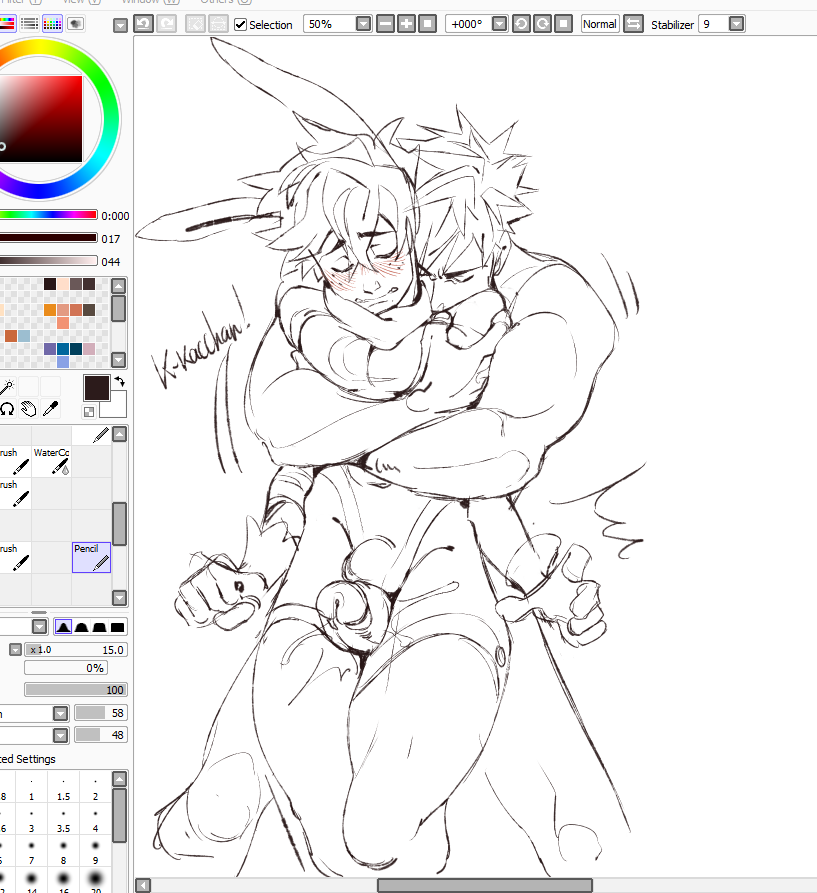Click the flip view horizontally icon
This screenshot has width=817, height=893.
pyautogui.click(x=633, y=24)
